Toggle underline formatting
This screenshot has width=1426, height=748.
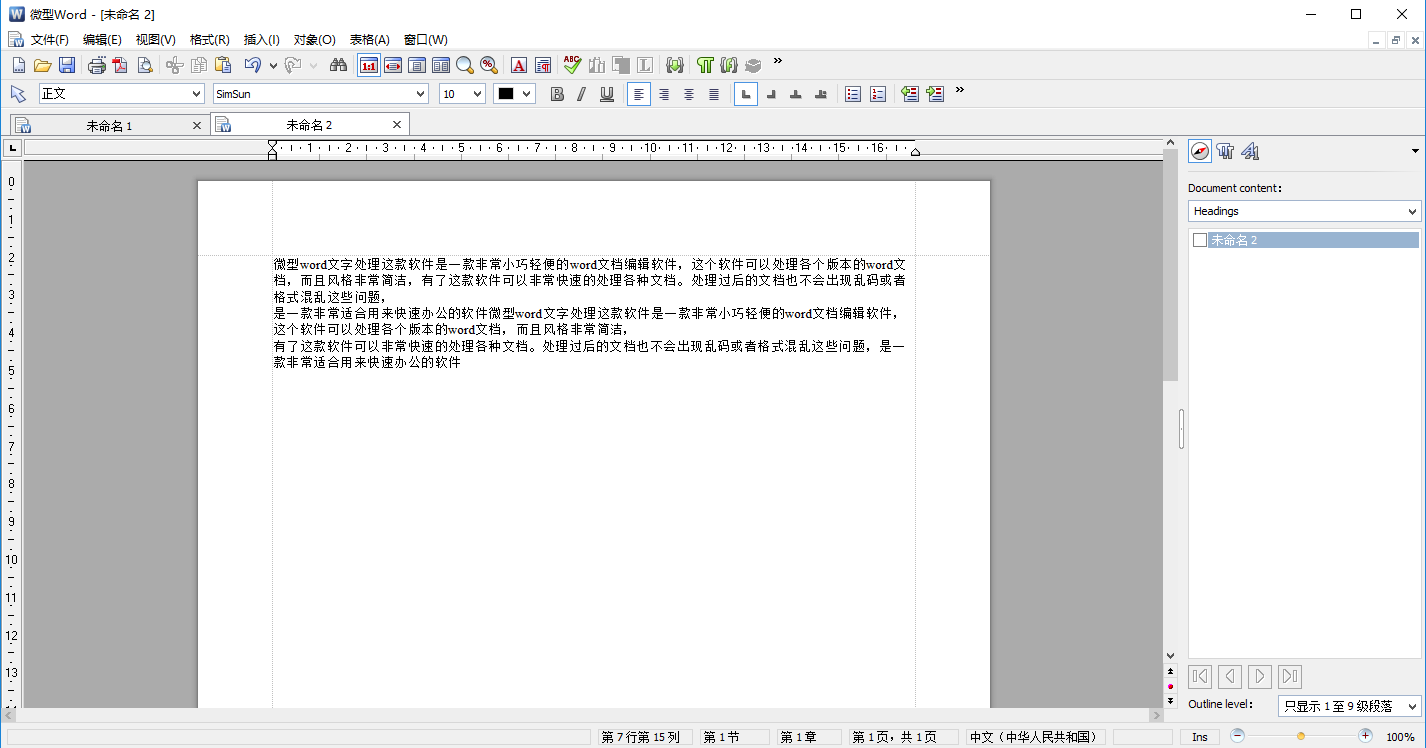tap(607, 94)
